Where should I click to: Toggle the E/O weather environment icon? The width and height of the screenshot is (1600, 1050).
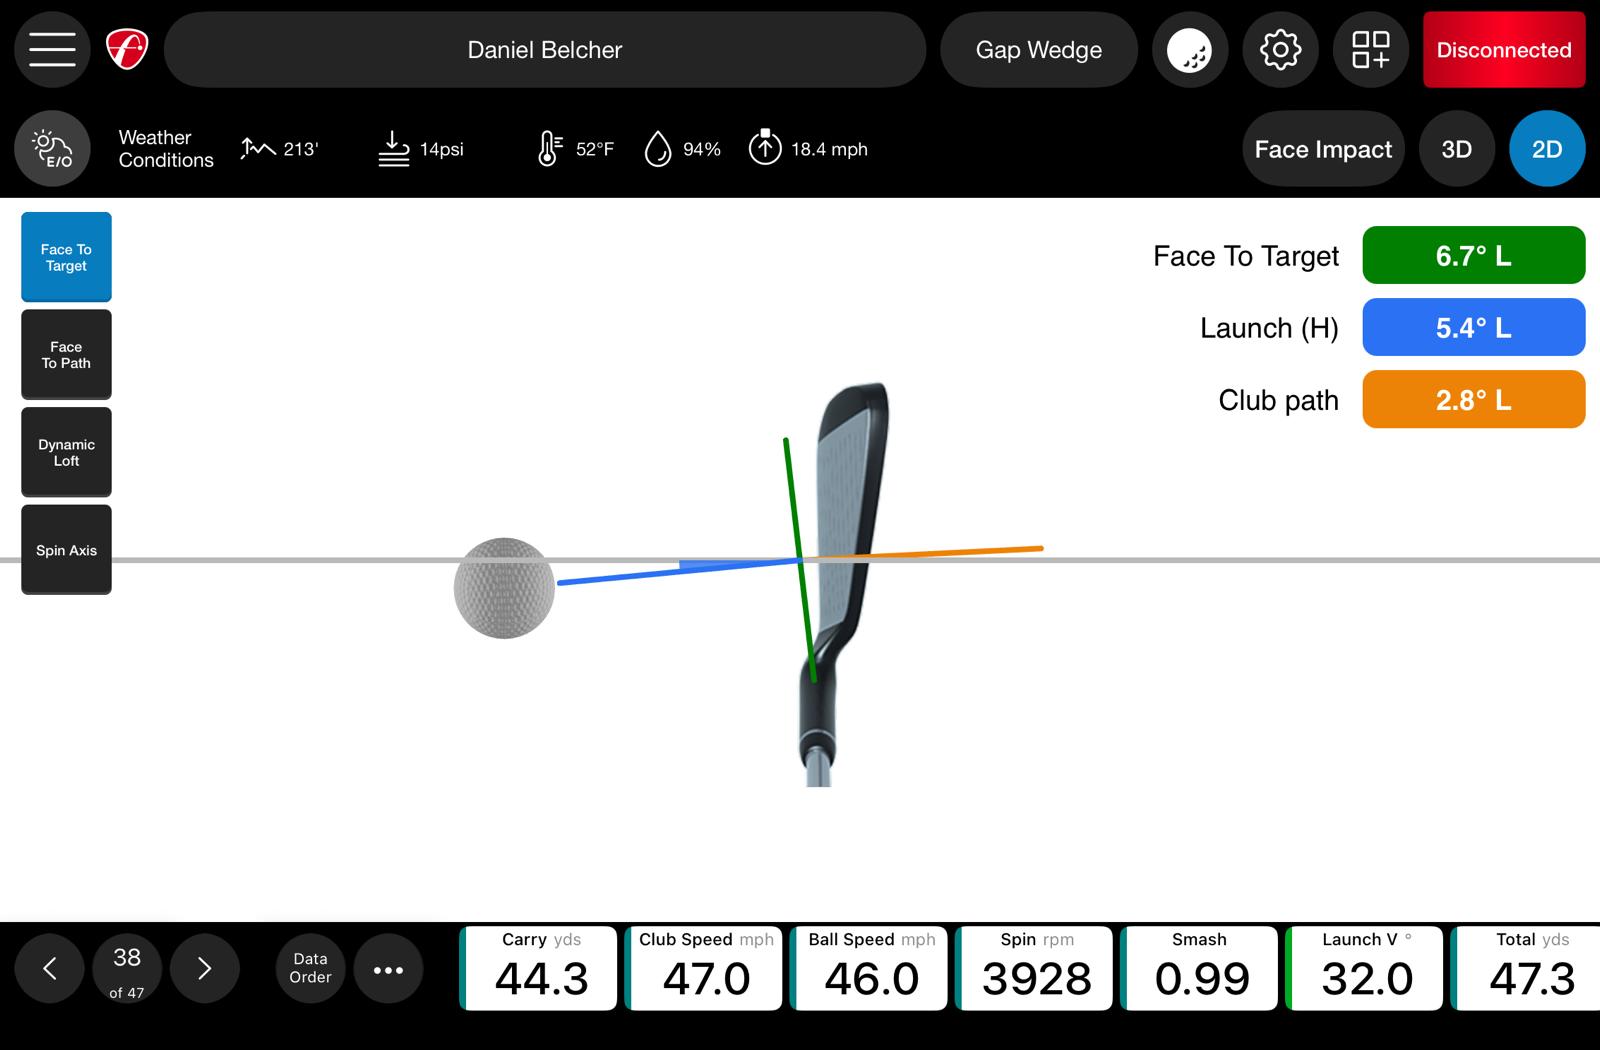[x=52, y=148]
